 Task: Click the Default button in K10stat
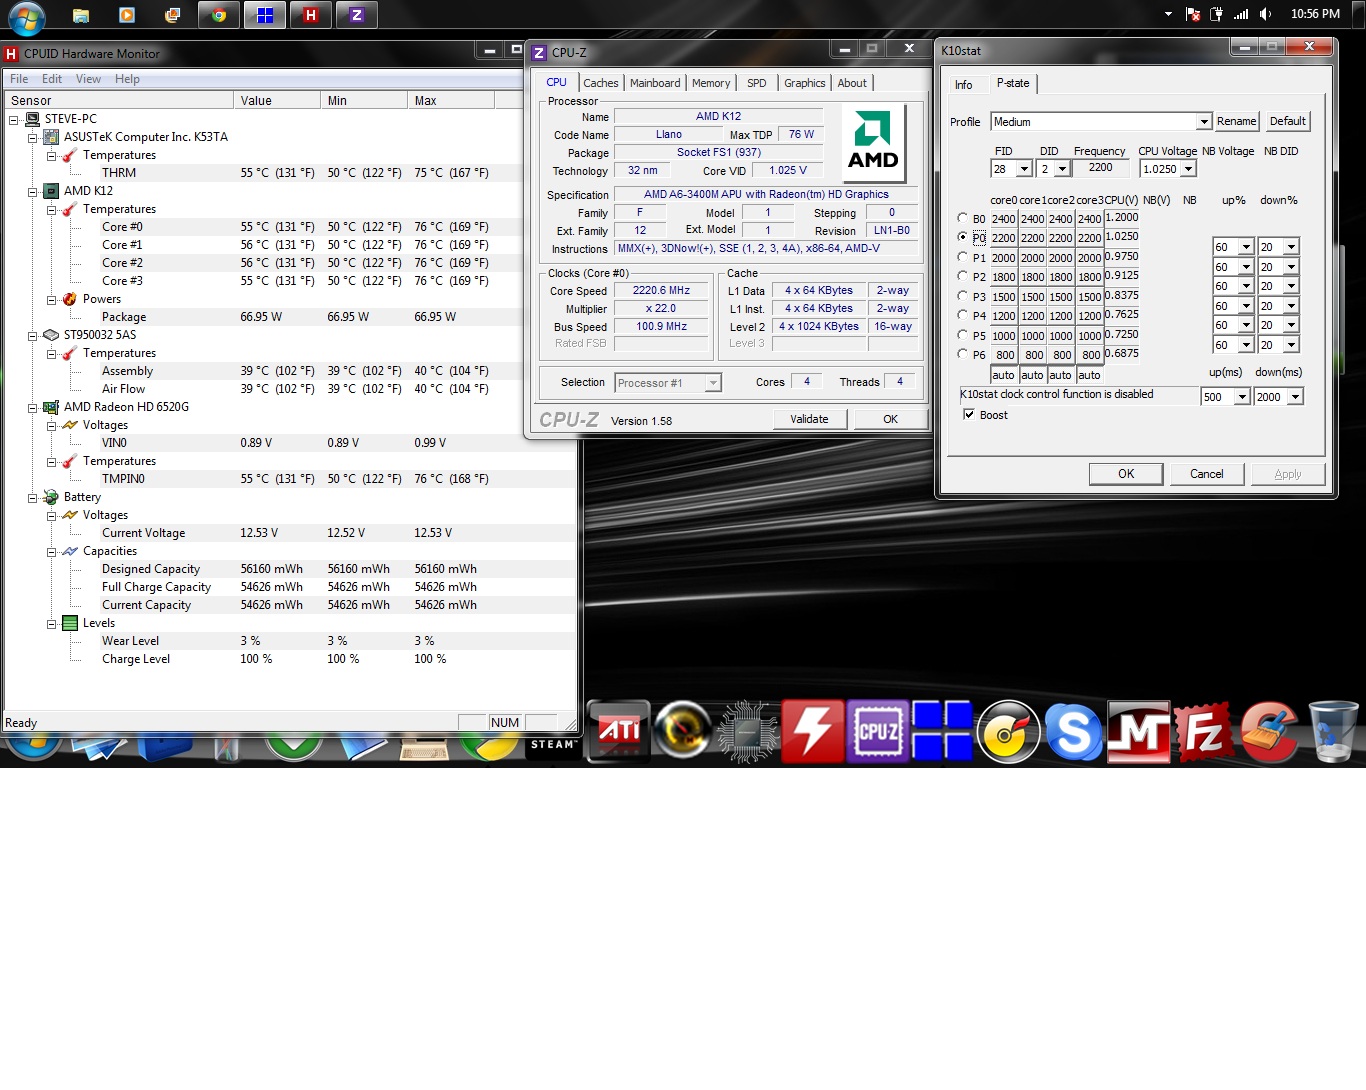[1287, 121]
